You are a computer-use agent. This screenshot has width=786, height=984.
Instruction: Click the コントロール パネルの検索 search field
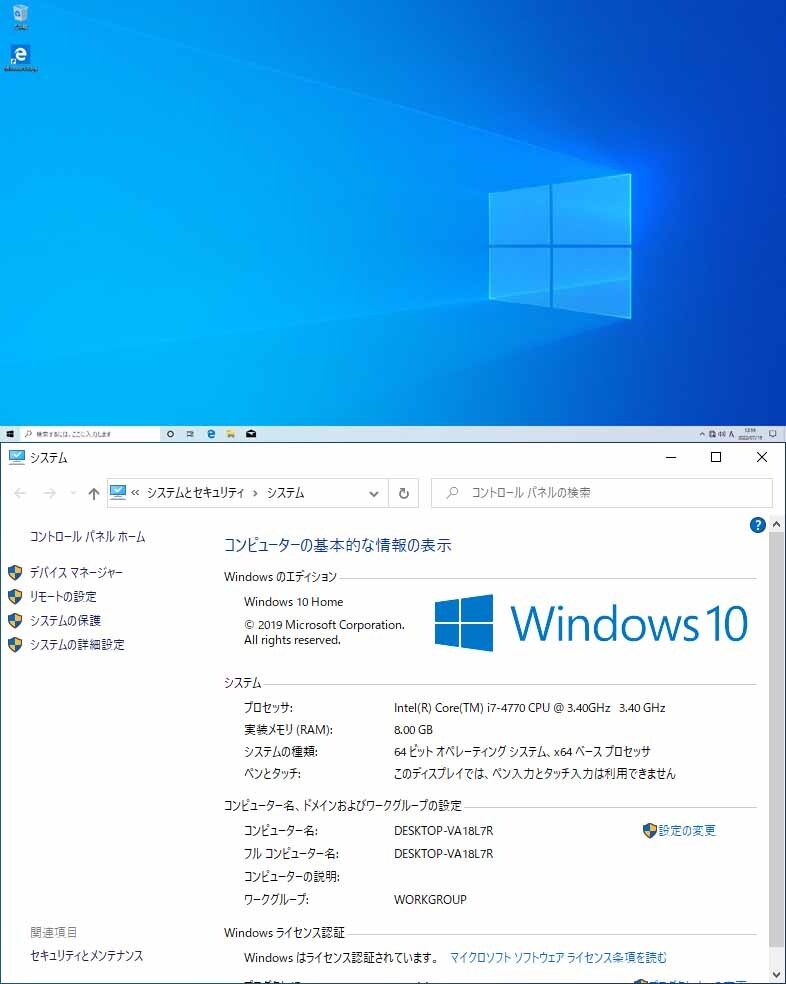pos(601,493)
